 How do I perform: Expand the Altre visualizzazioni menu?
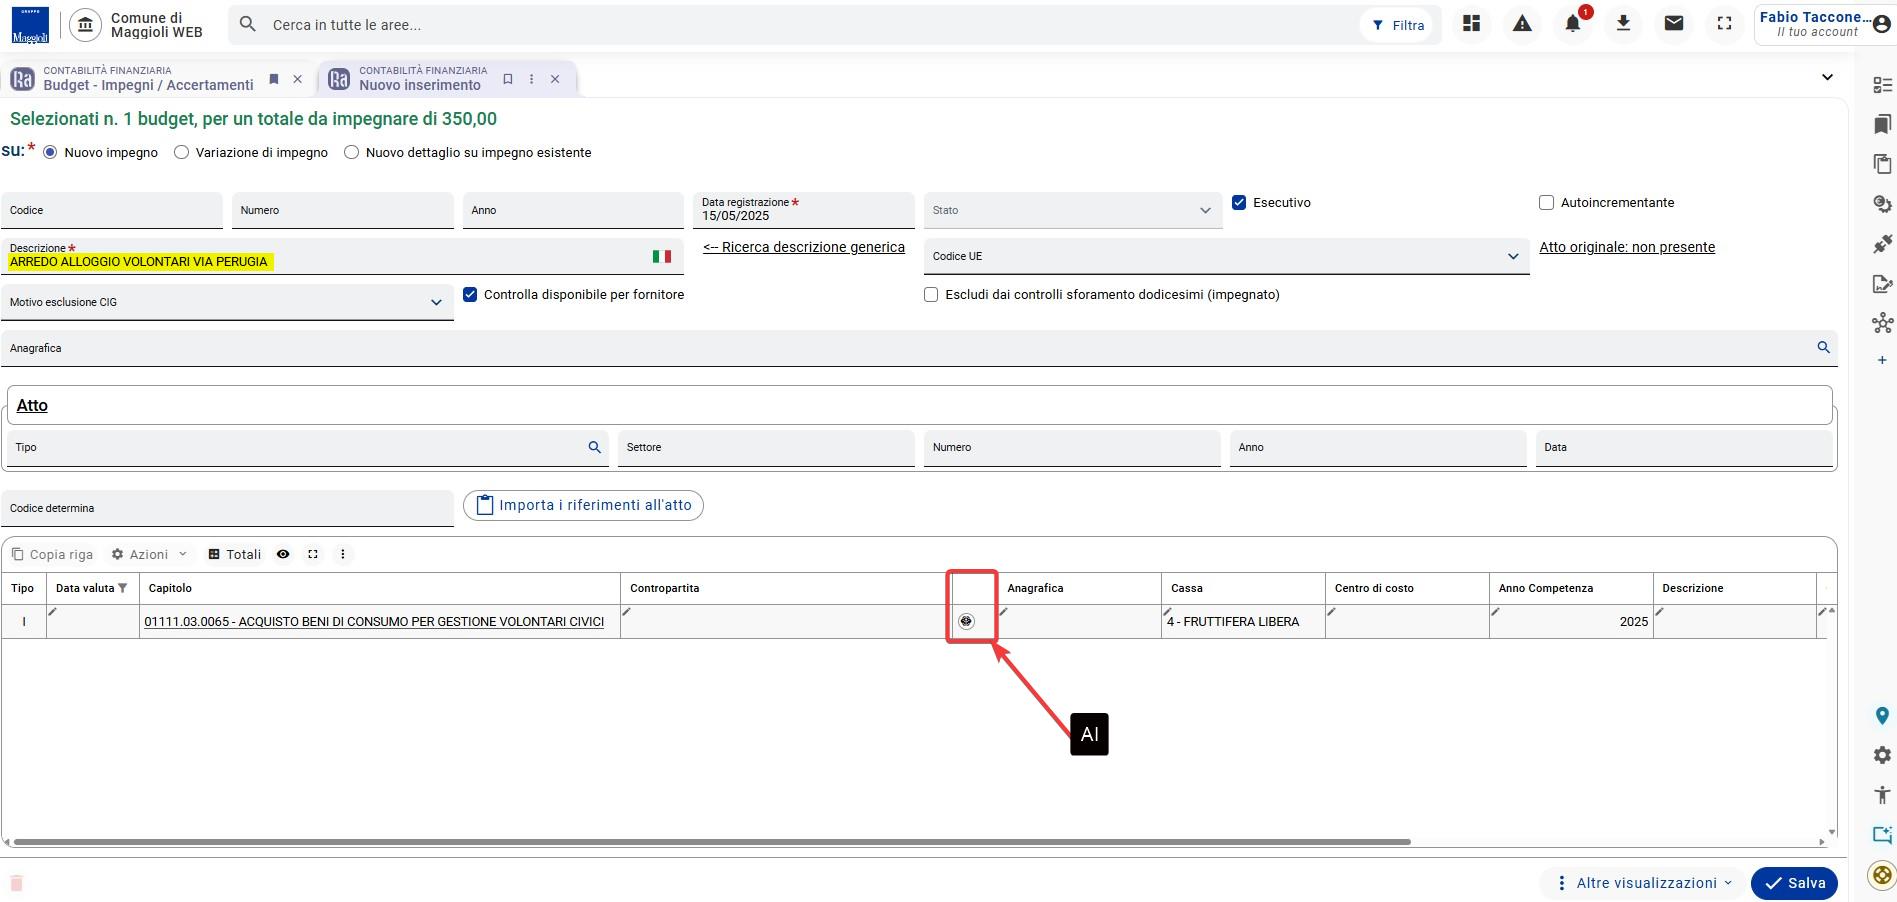tap(1644, 883)
